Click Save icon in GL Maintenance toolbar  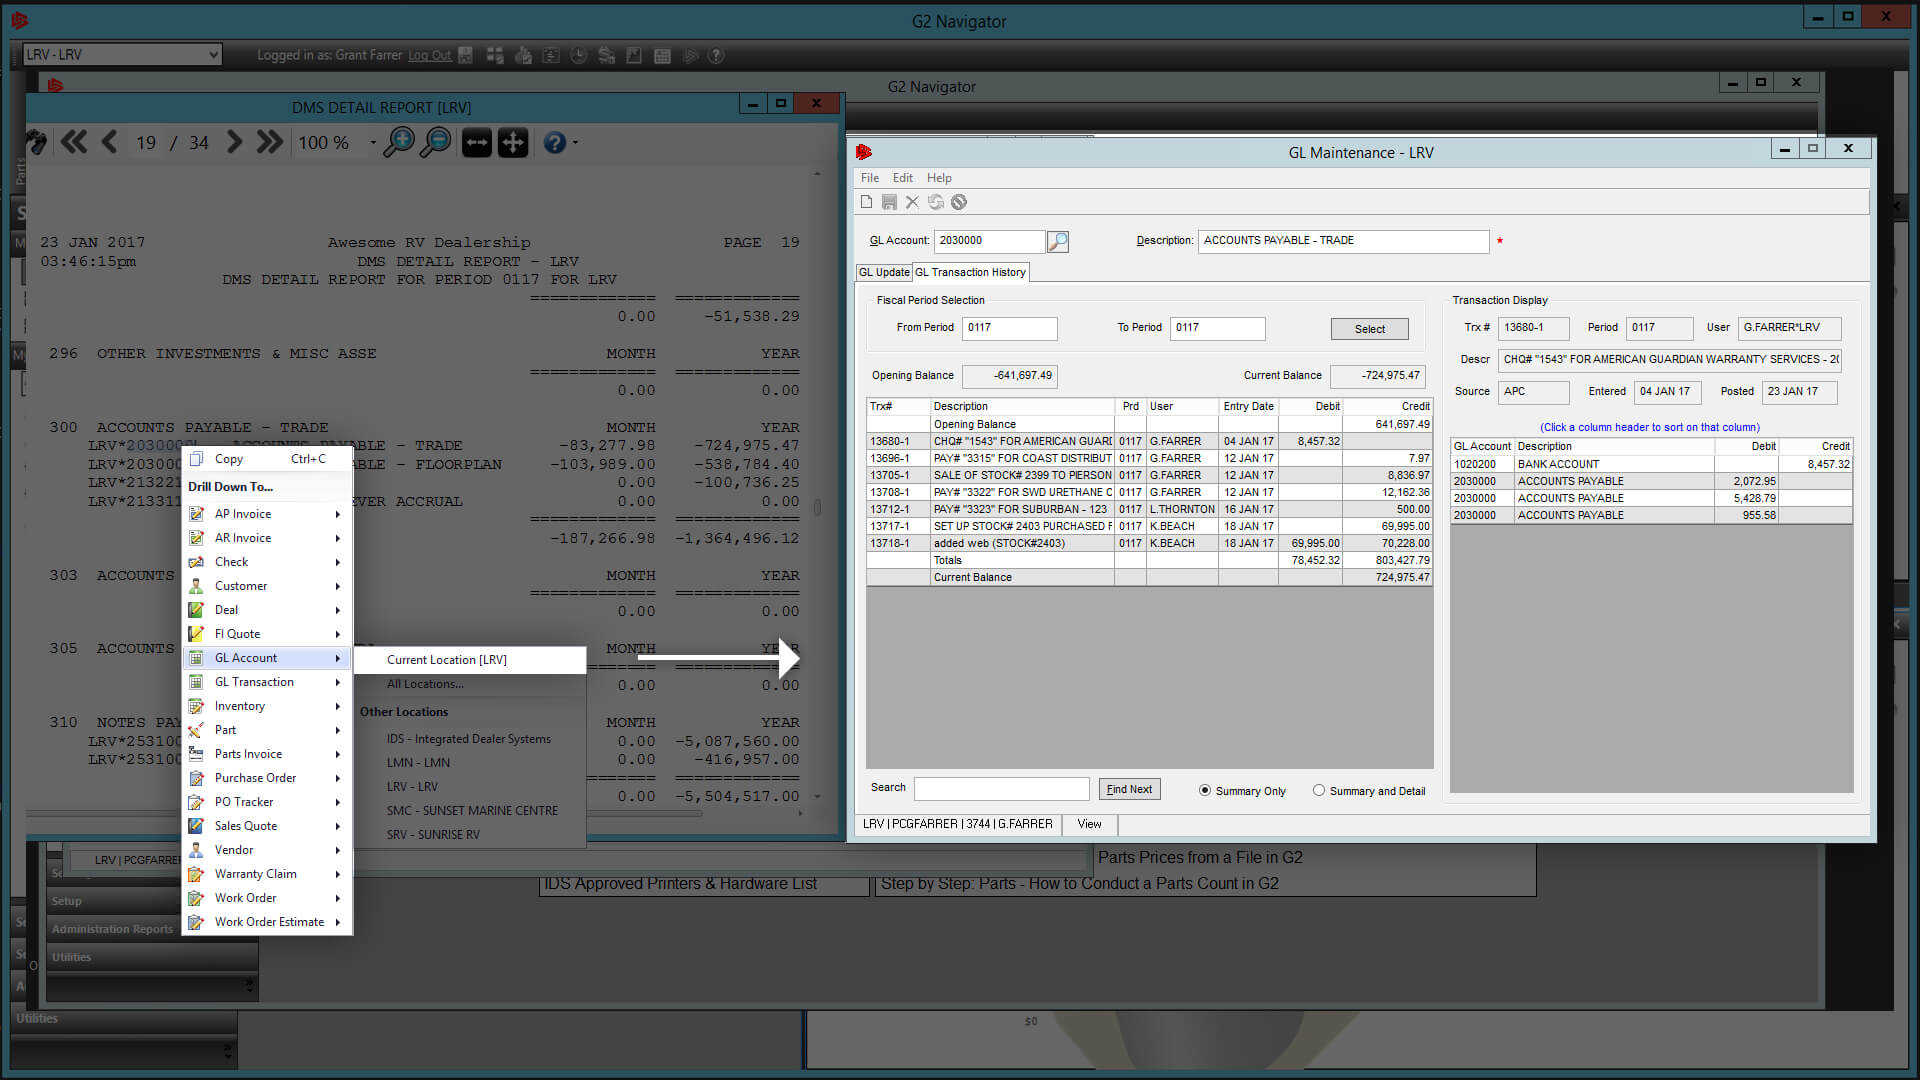tap(889, 202)
